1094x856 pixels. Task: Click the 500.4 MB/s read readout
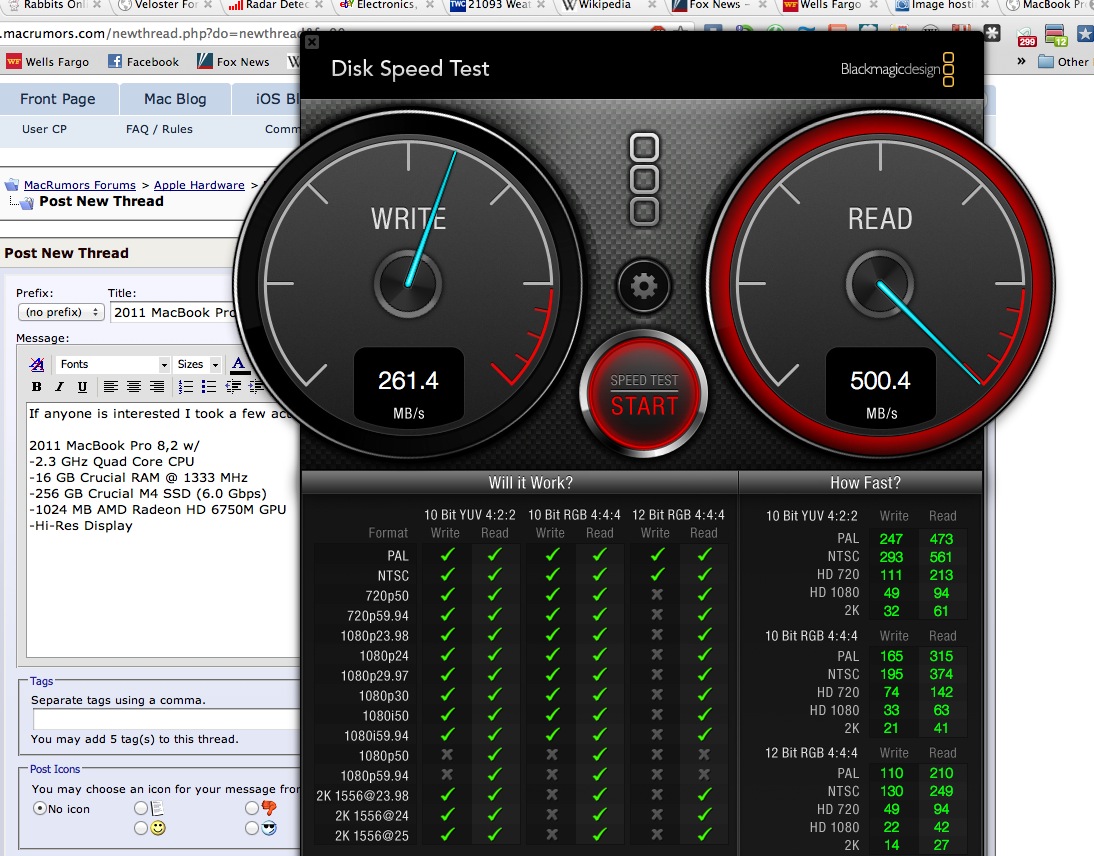(x=881, y=386)
